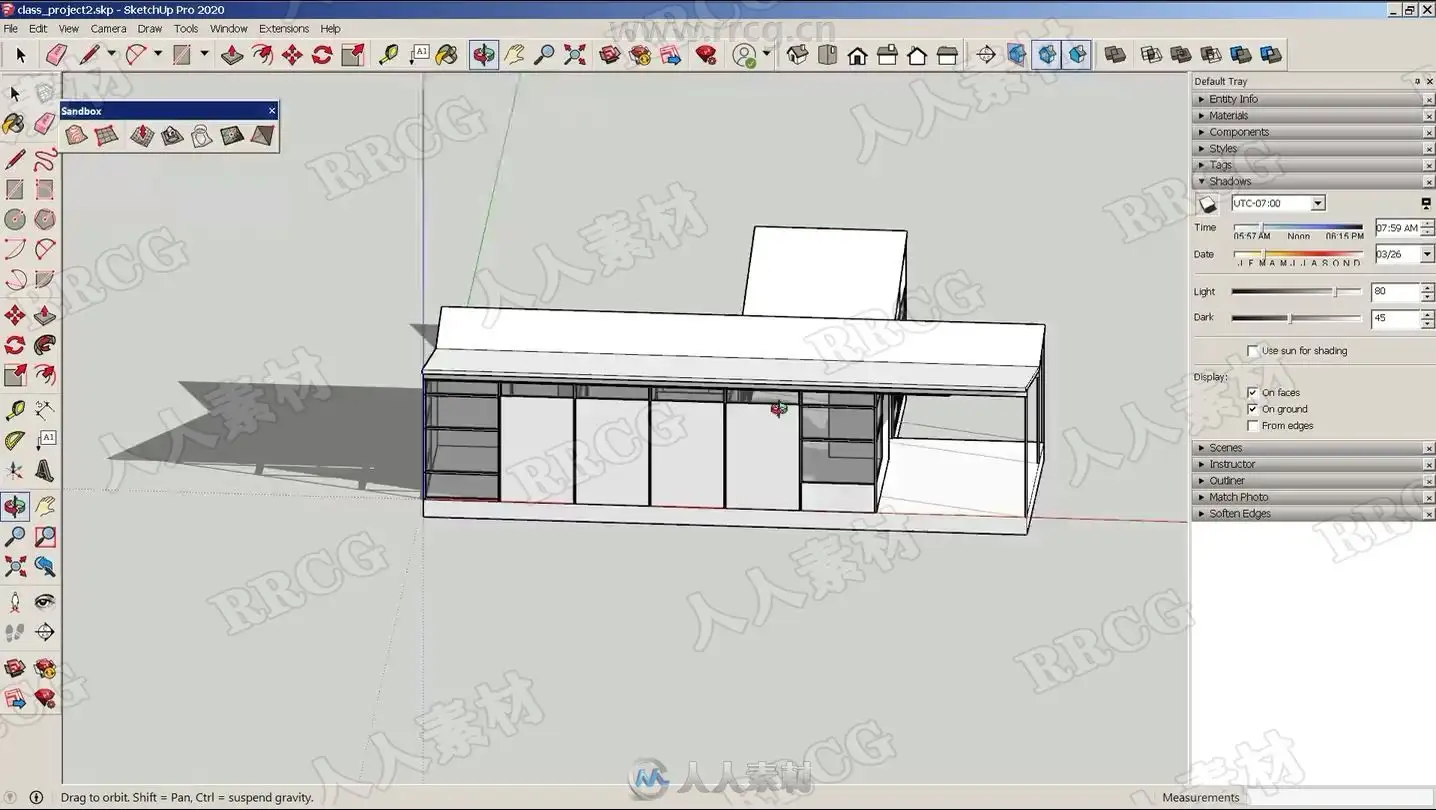Select the Text label tool in top toolbar

point(419,55)
